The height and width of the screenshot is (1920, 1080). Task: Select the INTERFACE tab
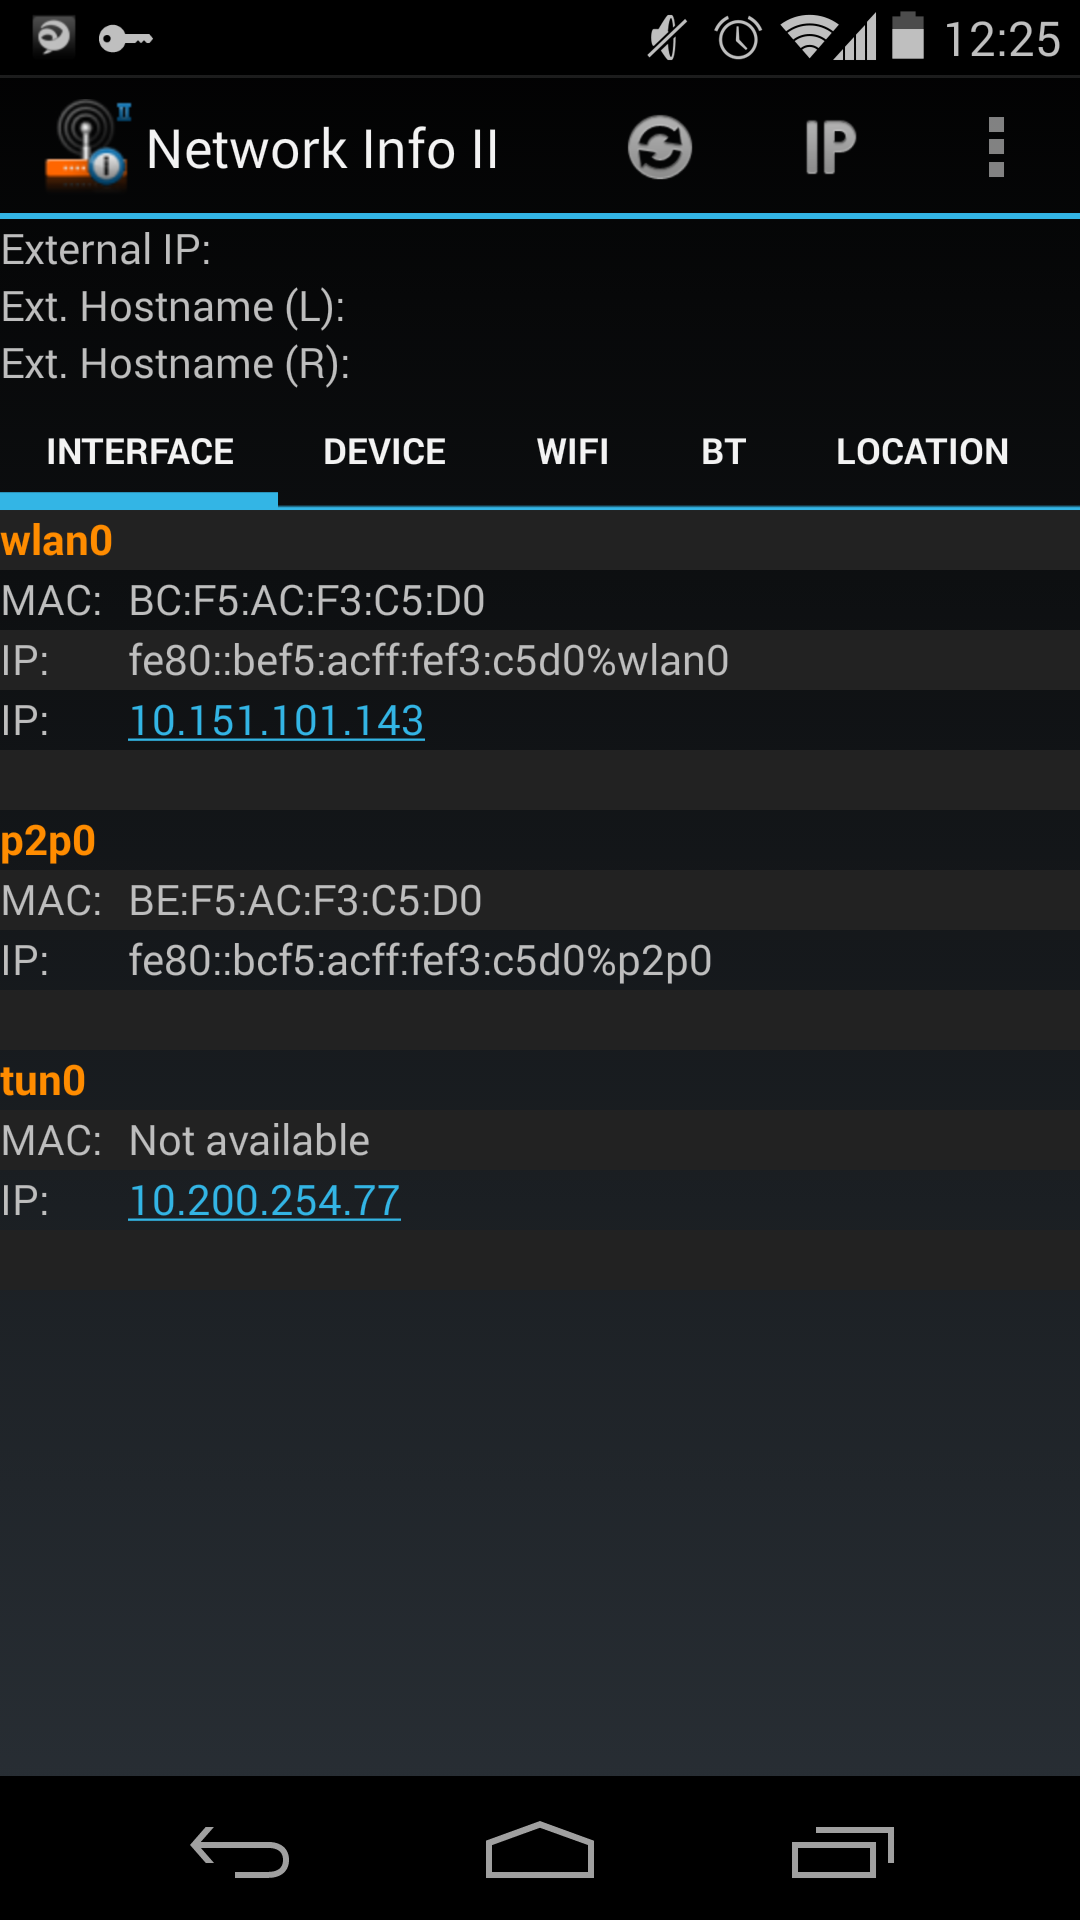tap(140, 452)
